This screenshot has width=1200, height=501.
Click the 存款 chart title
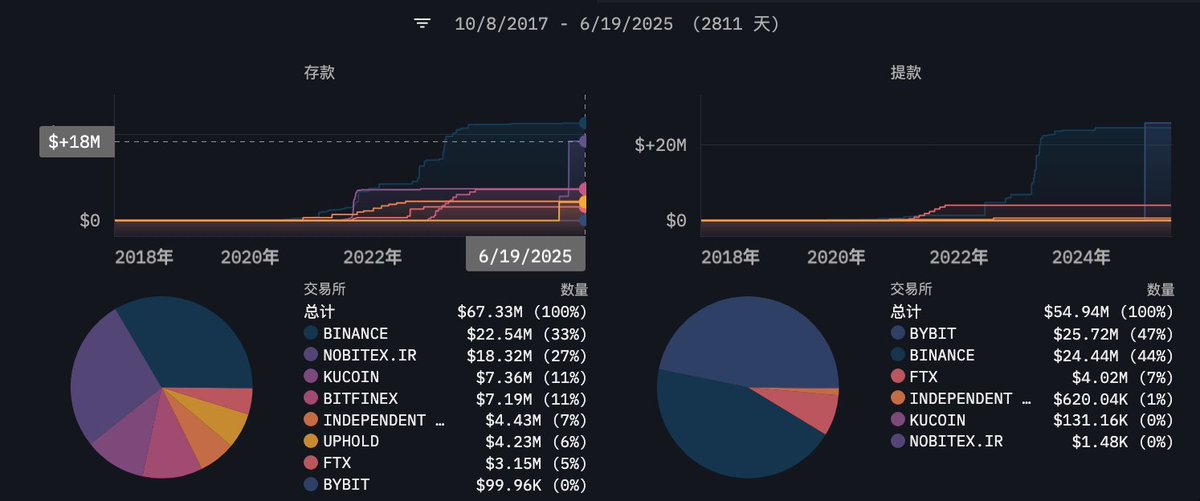tap(320, 73)
